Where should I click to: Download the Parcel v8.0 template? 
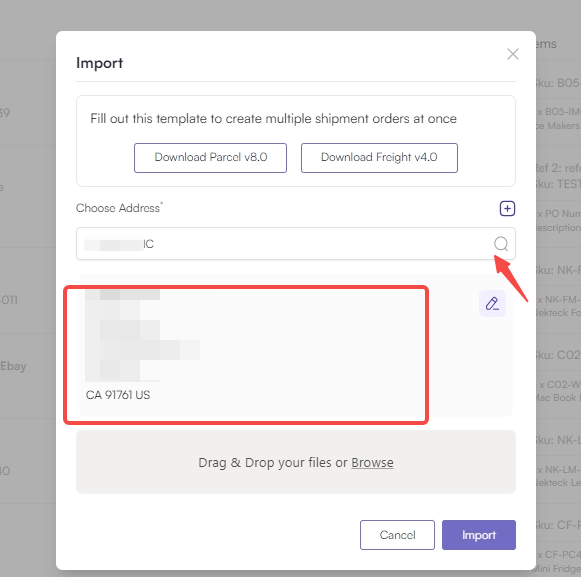[210, 157]
